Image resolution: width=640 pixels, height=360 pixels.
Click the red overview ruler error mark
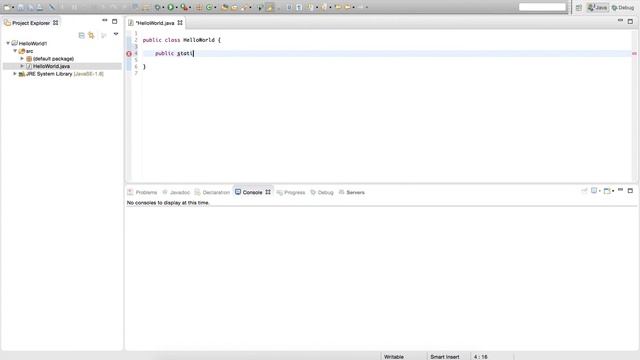634,53
